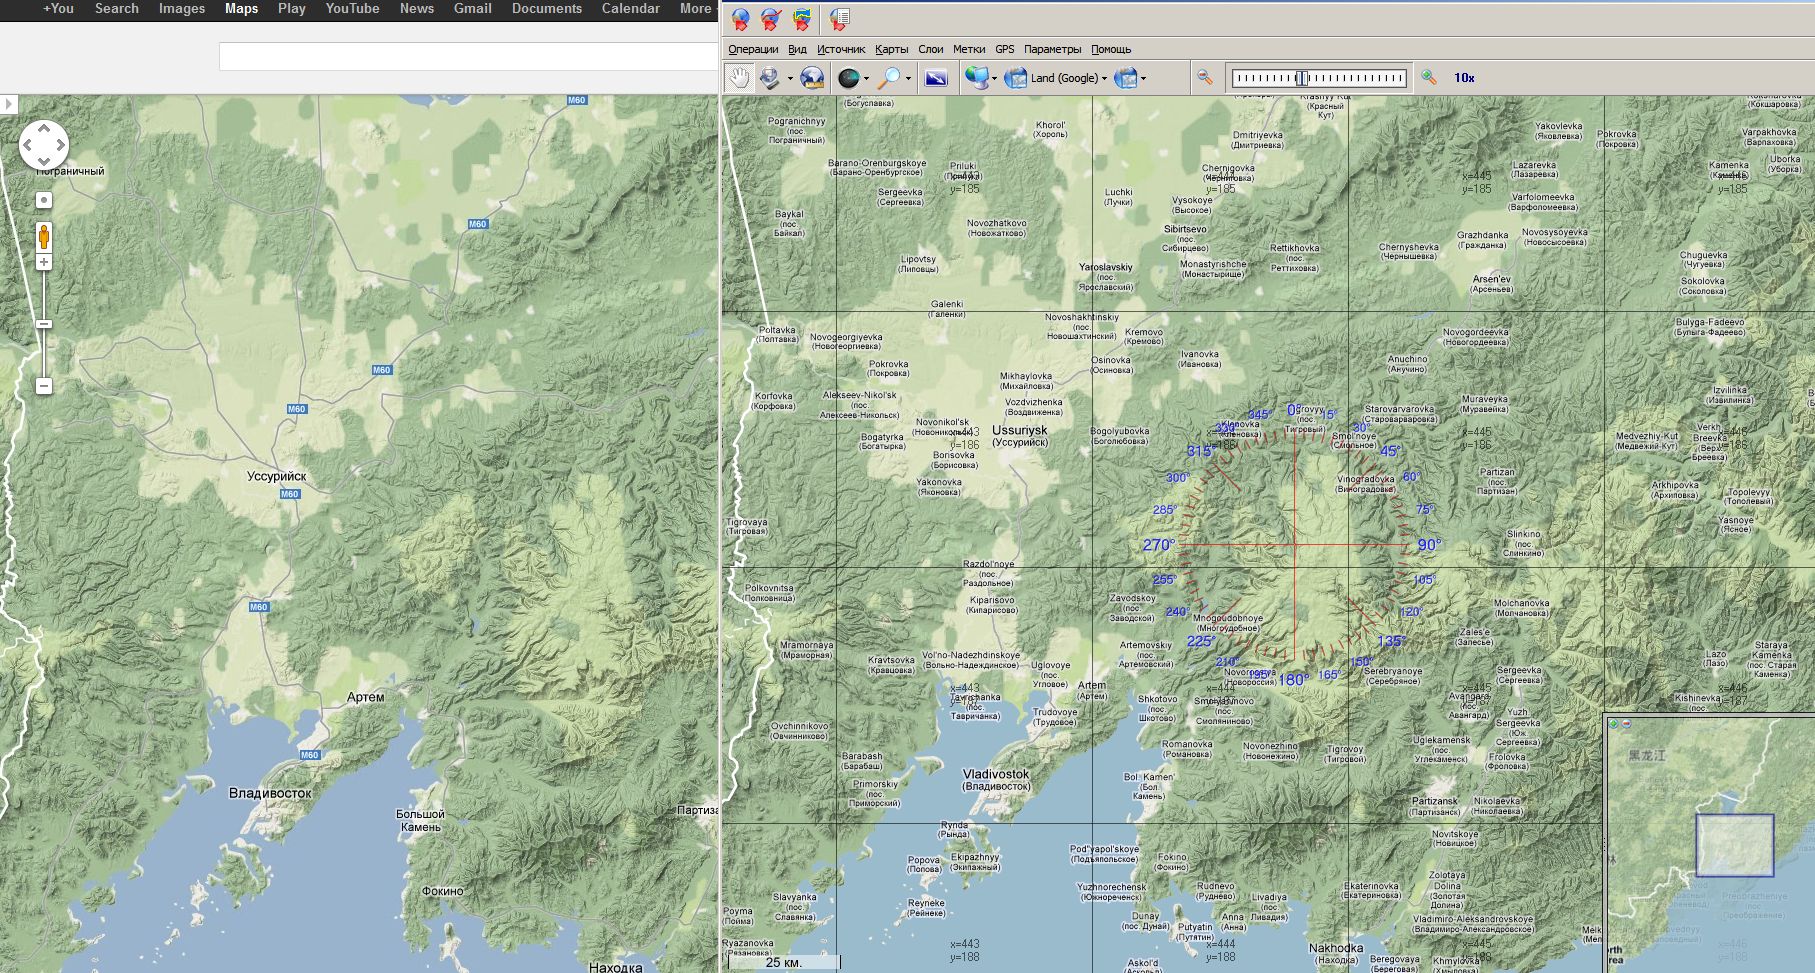Click the ruler distance measurement globe icon
The width and height of the screenshot is (1815, 973).
pyautogui.click(x=812, y=77)
